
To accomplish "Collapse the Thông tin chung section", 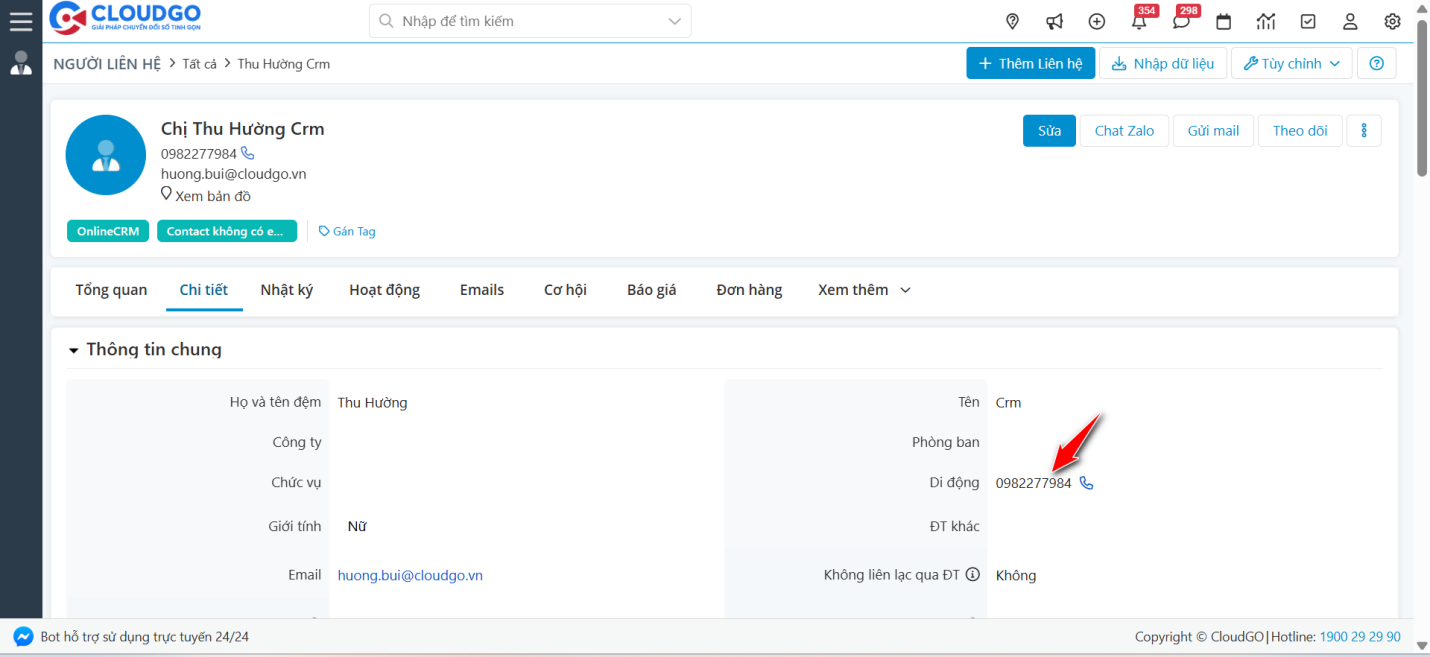I will click(x=74, y=349).
